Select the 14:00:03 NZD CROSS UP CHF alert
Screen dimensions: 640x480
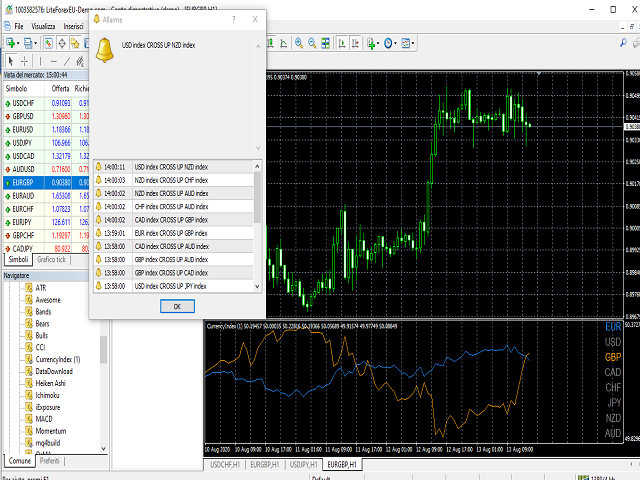(x=170, y=180)
